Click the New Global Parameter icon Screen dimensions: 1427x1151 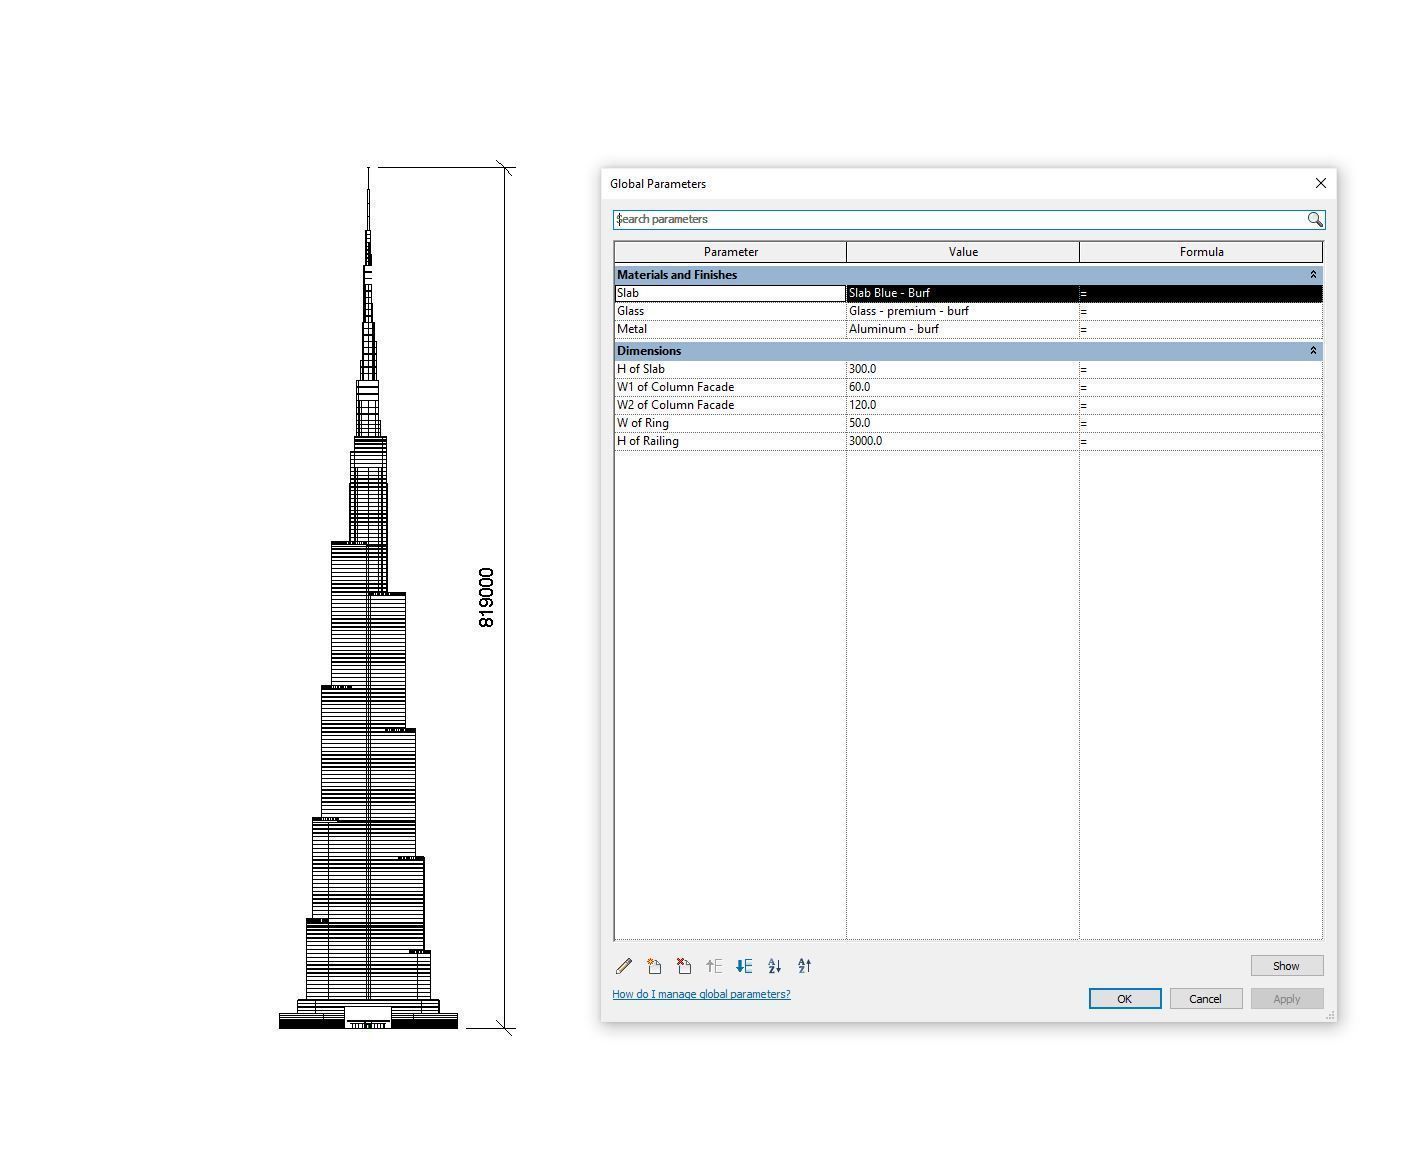point(654,966)
